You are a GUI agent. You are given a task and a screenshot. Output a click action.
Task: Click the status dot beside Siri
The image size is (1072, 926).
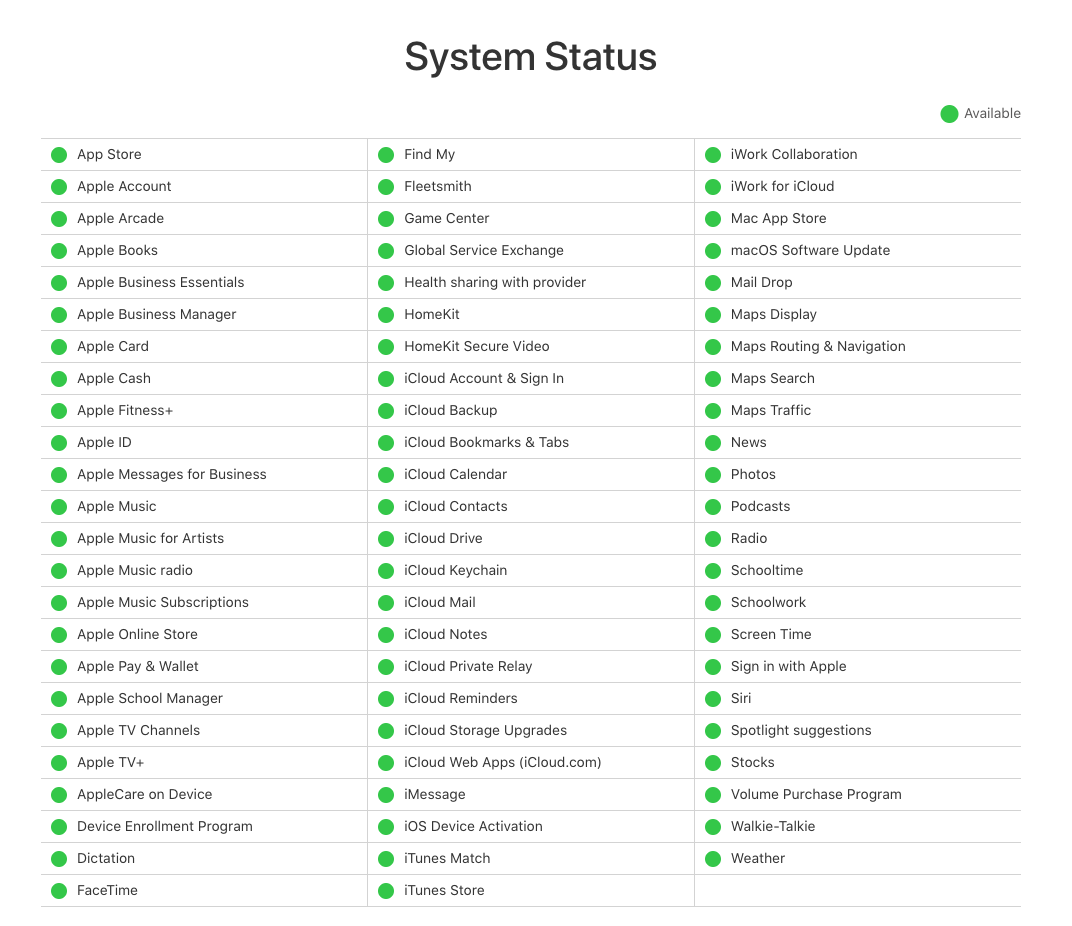point(712,698)
